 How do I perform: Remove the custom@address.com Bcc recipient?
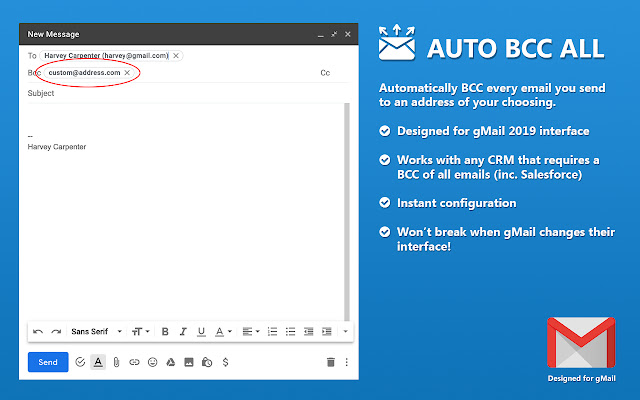click(x=127, y=73)
